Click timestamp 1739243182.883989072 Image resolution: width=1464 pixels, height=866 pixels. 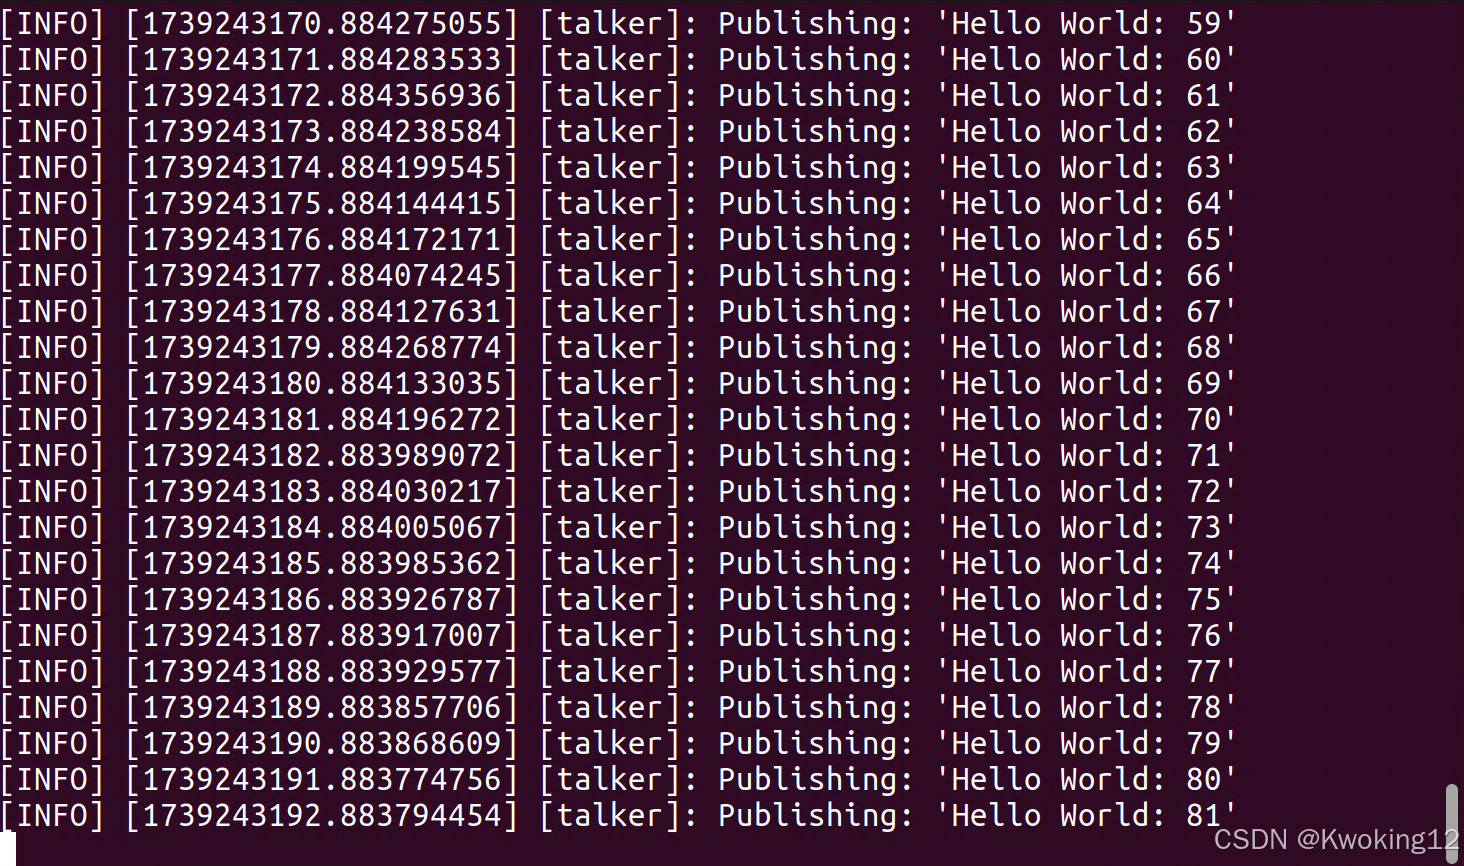point(322,455)
